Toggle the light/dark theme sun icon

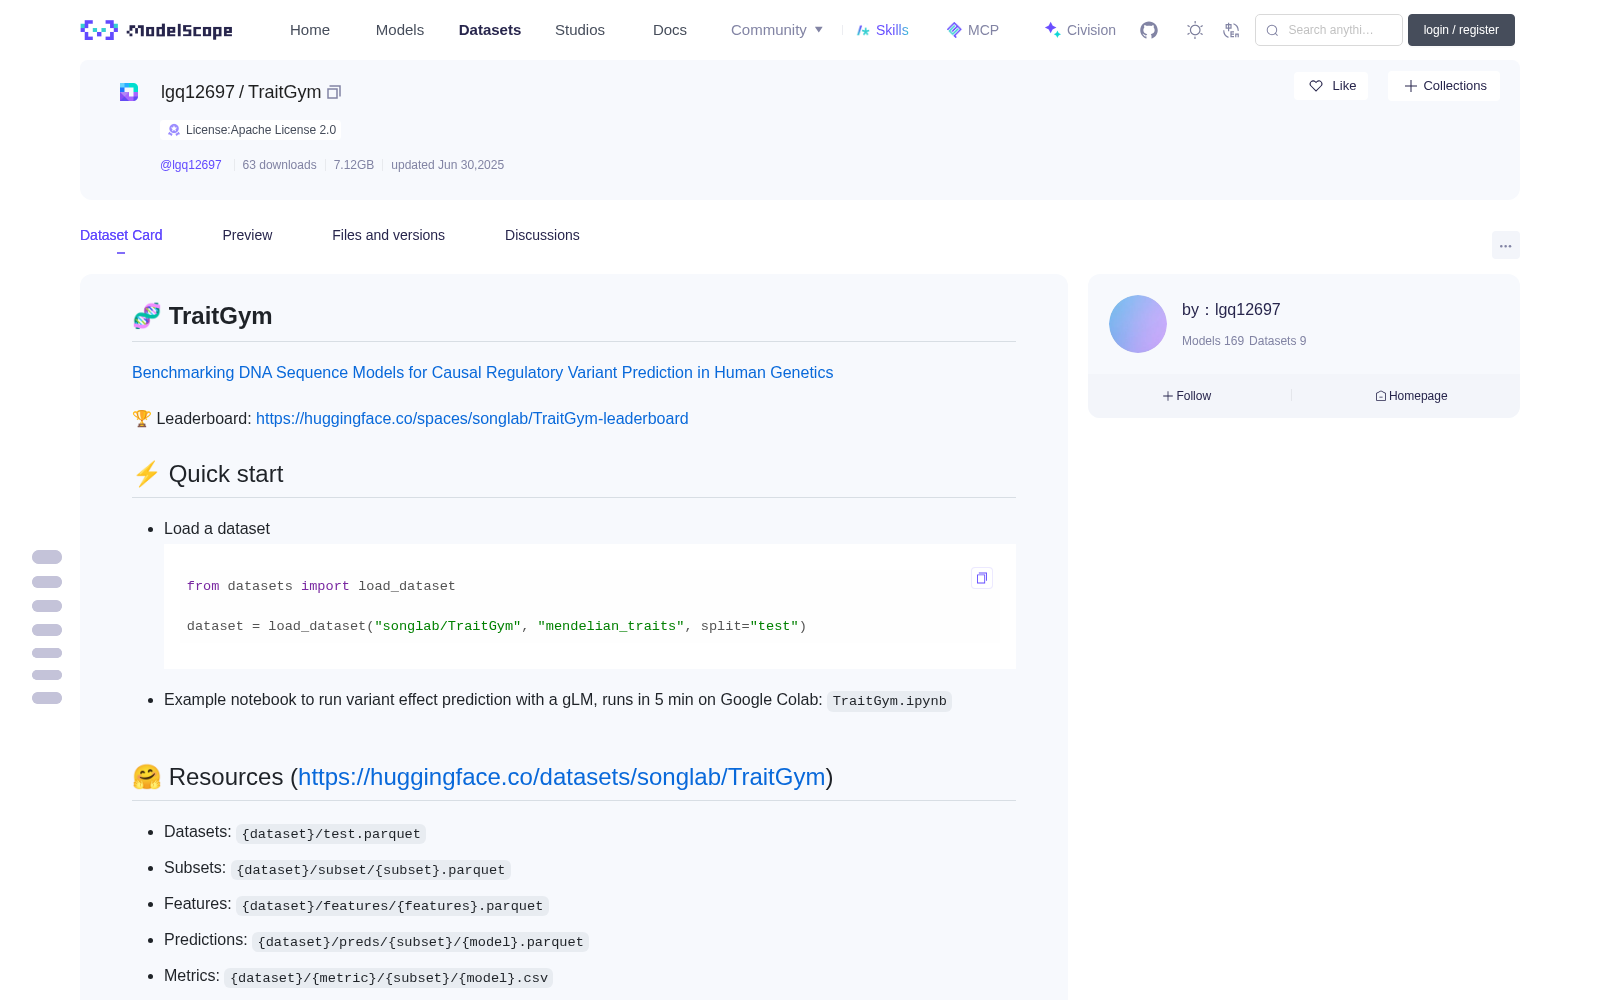pos(1195,30)
